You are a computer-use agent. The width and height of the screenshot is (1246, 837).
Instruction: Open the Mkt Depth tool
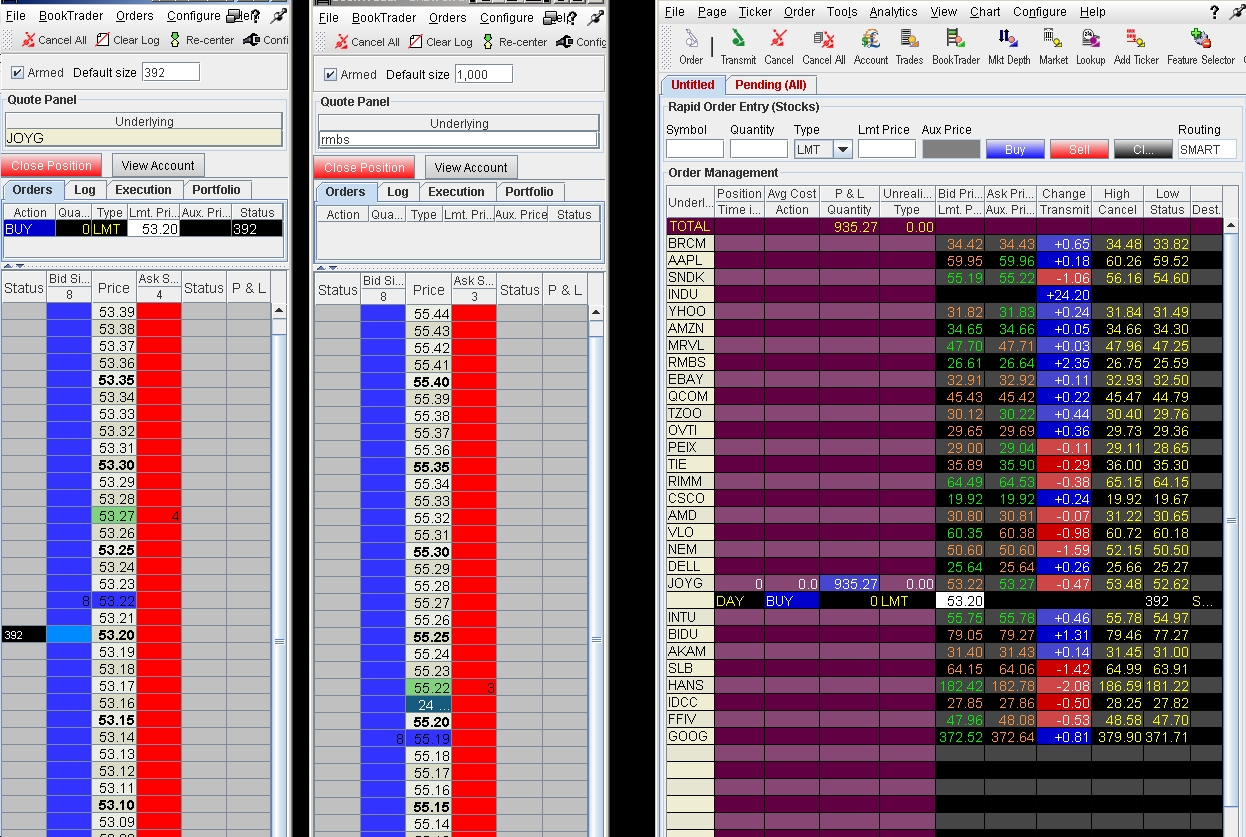[x=1008, y=45]
